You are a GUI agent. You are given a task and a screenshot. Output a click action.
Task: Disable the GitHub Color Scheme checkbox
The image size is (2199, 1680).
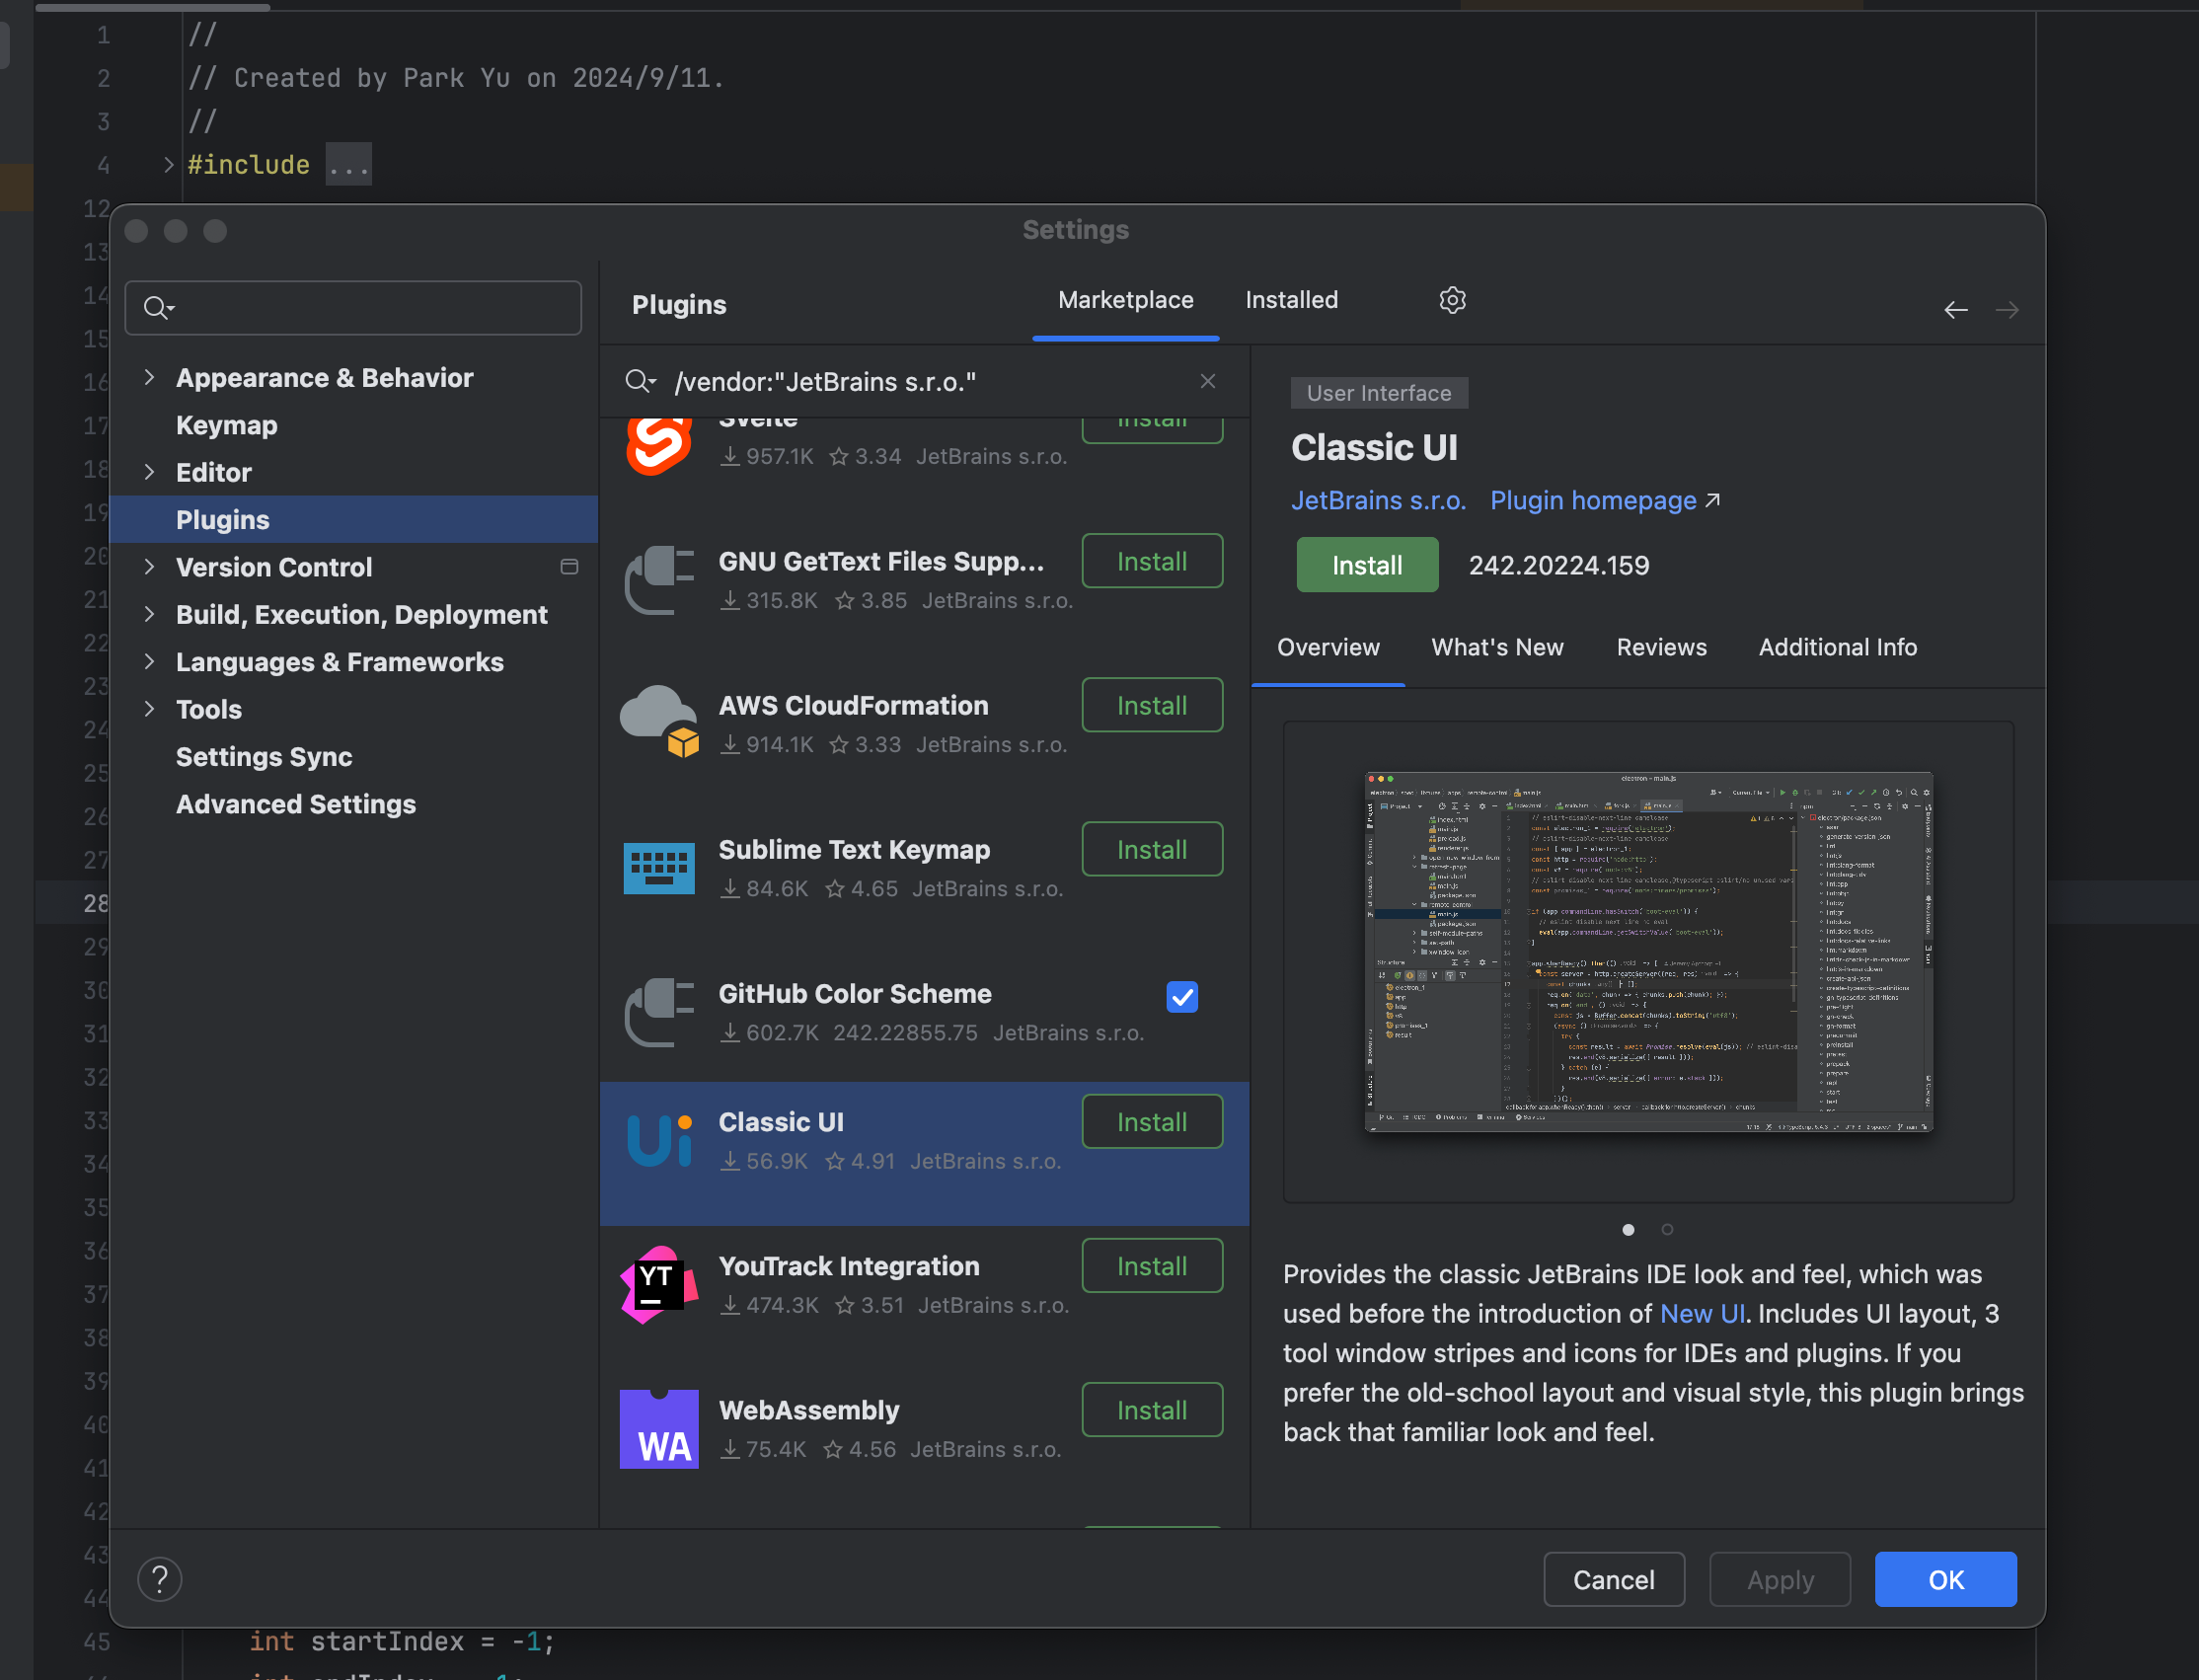(1181, 996)
